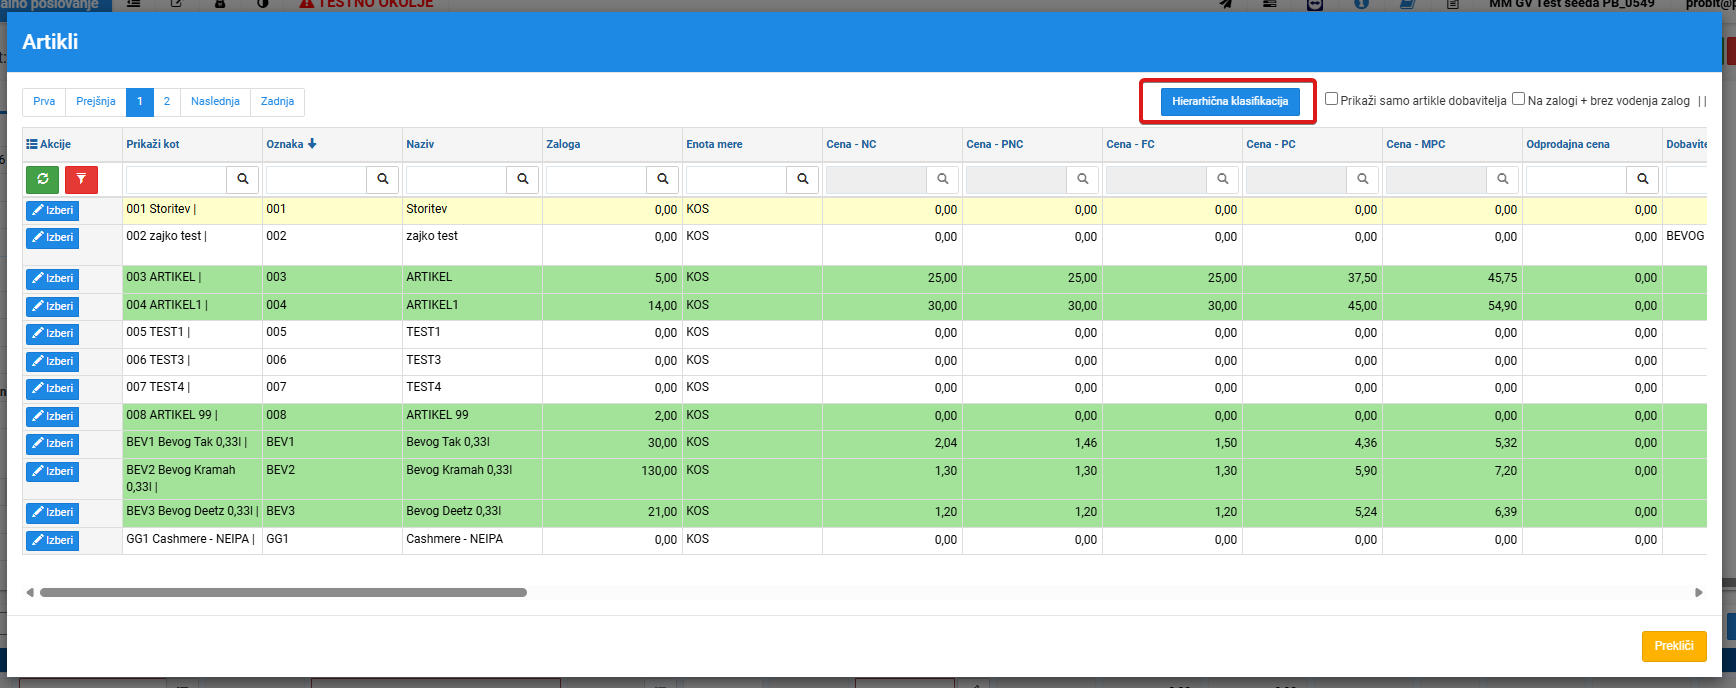
Task: Open Hierarhična klasifikacija
Action: coord(1230,101)
